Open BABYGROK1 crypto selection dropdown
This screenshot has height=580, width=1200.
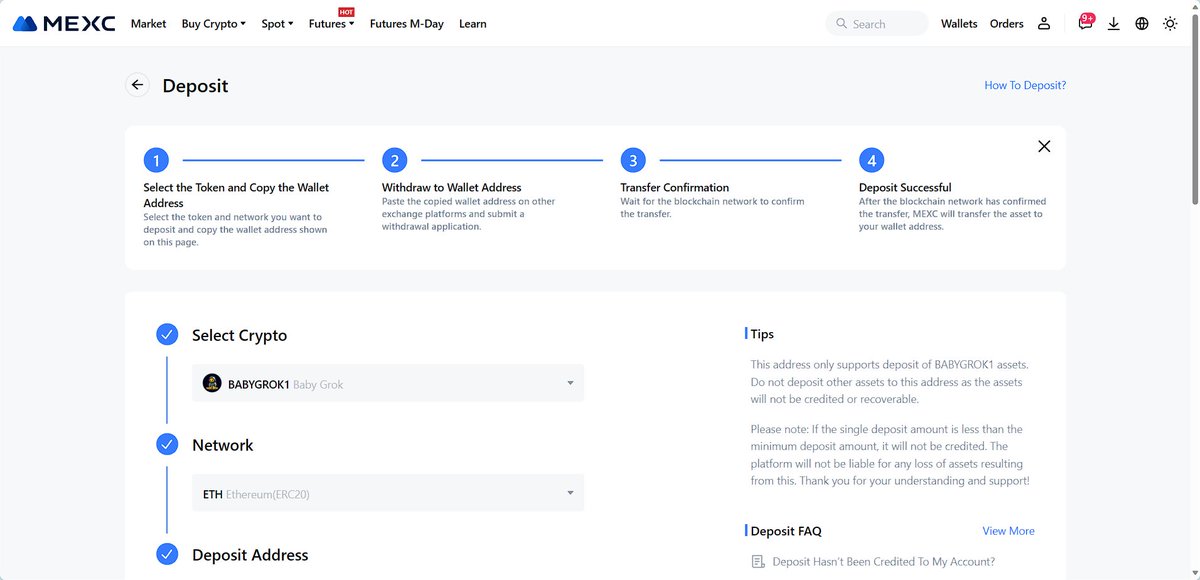388,383
